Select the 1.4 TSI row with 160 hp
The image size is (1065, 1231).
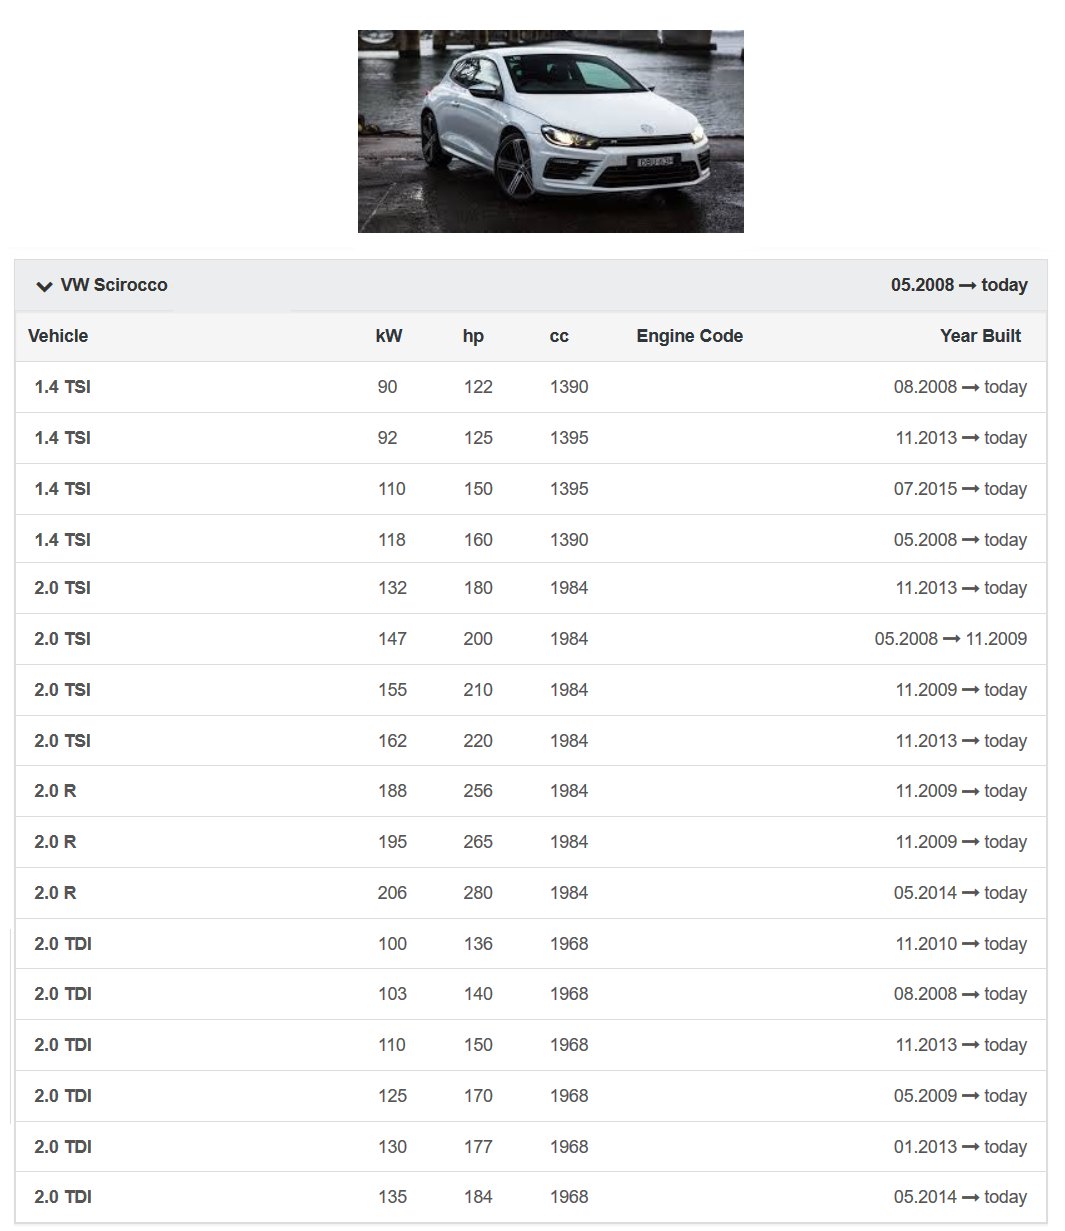531,539
